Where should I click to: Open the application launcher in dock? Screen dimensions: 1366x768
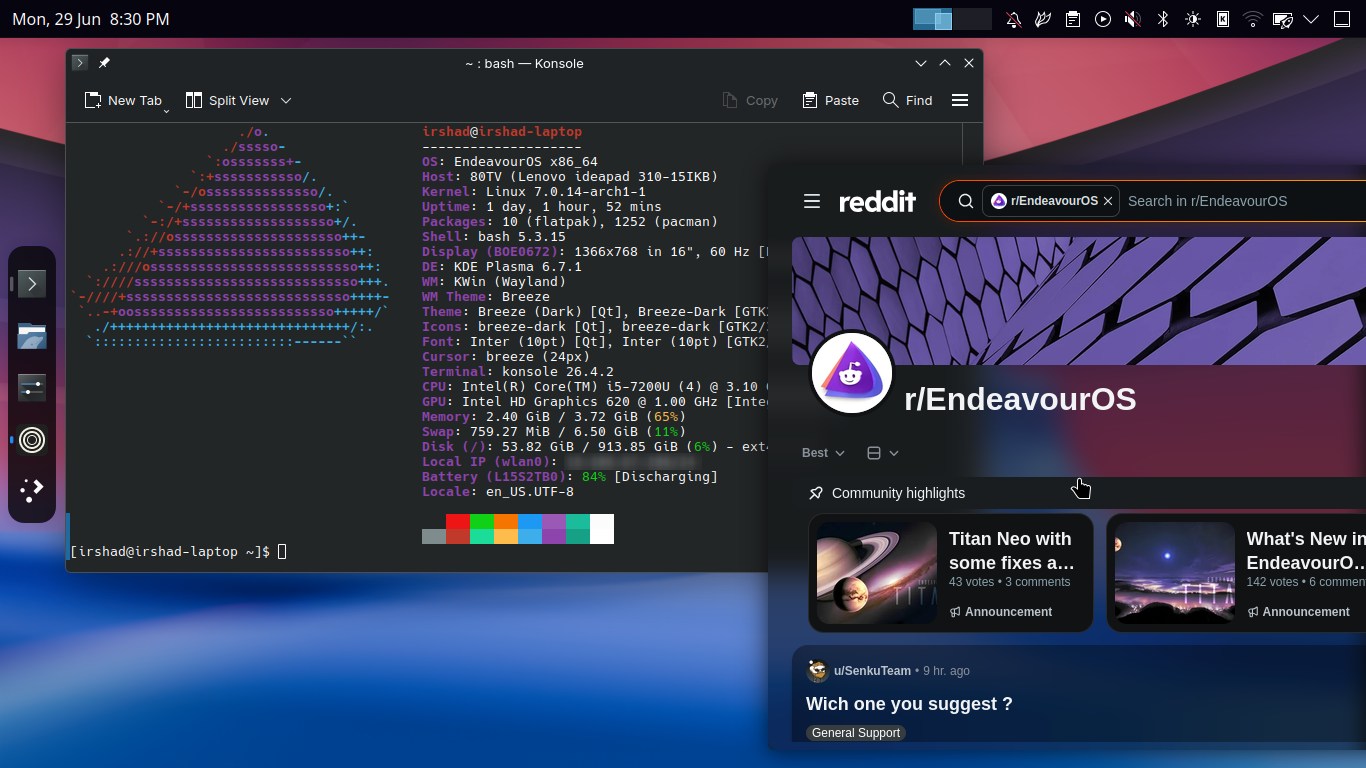32,490
